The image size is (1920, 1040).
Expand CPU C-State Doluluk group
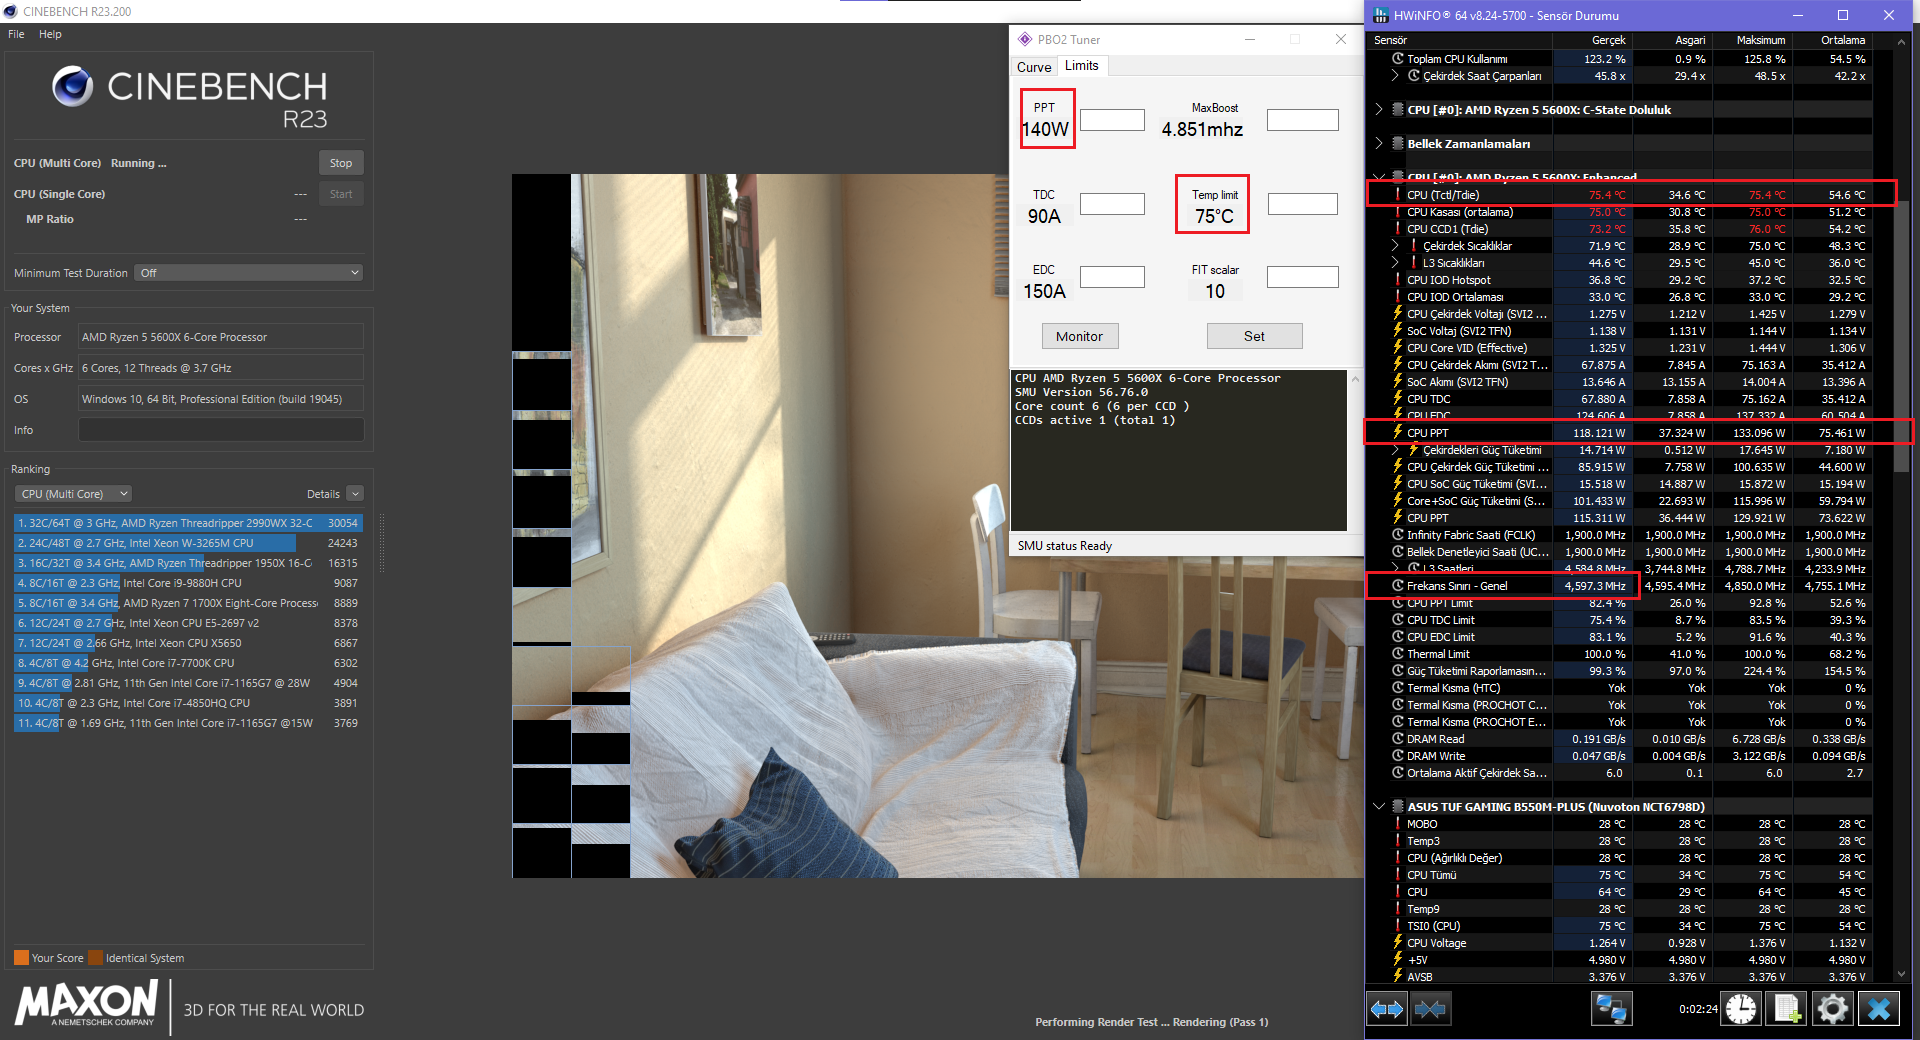click(1379, 109)
